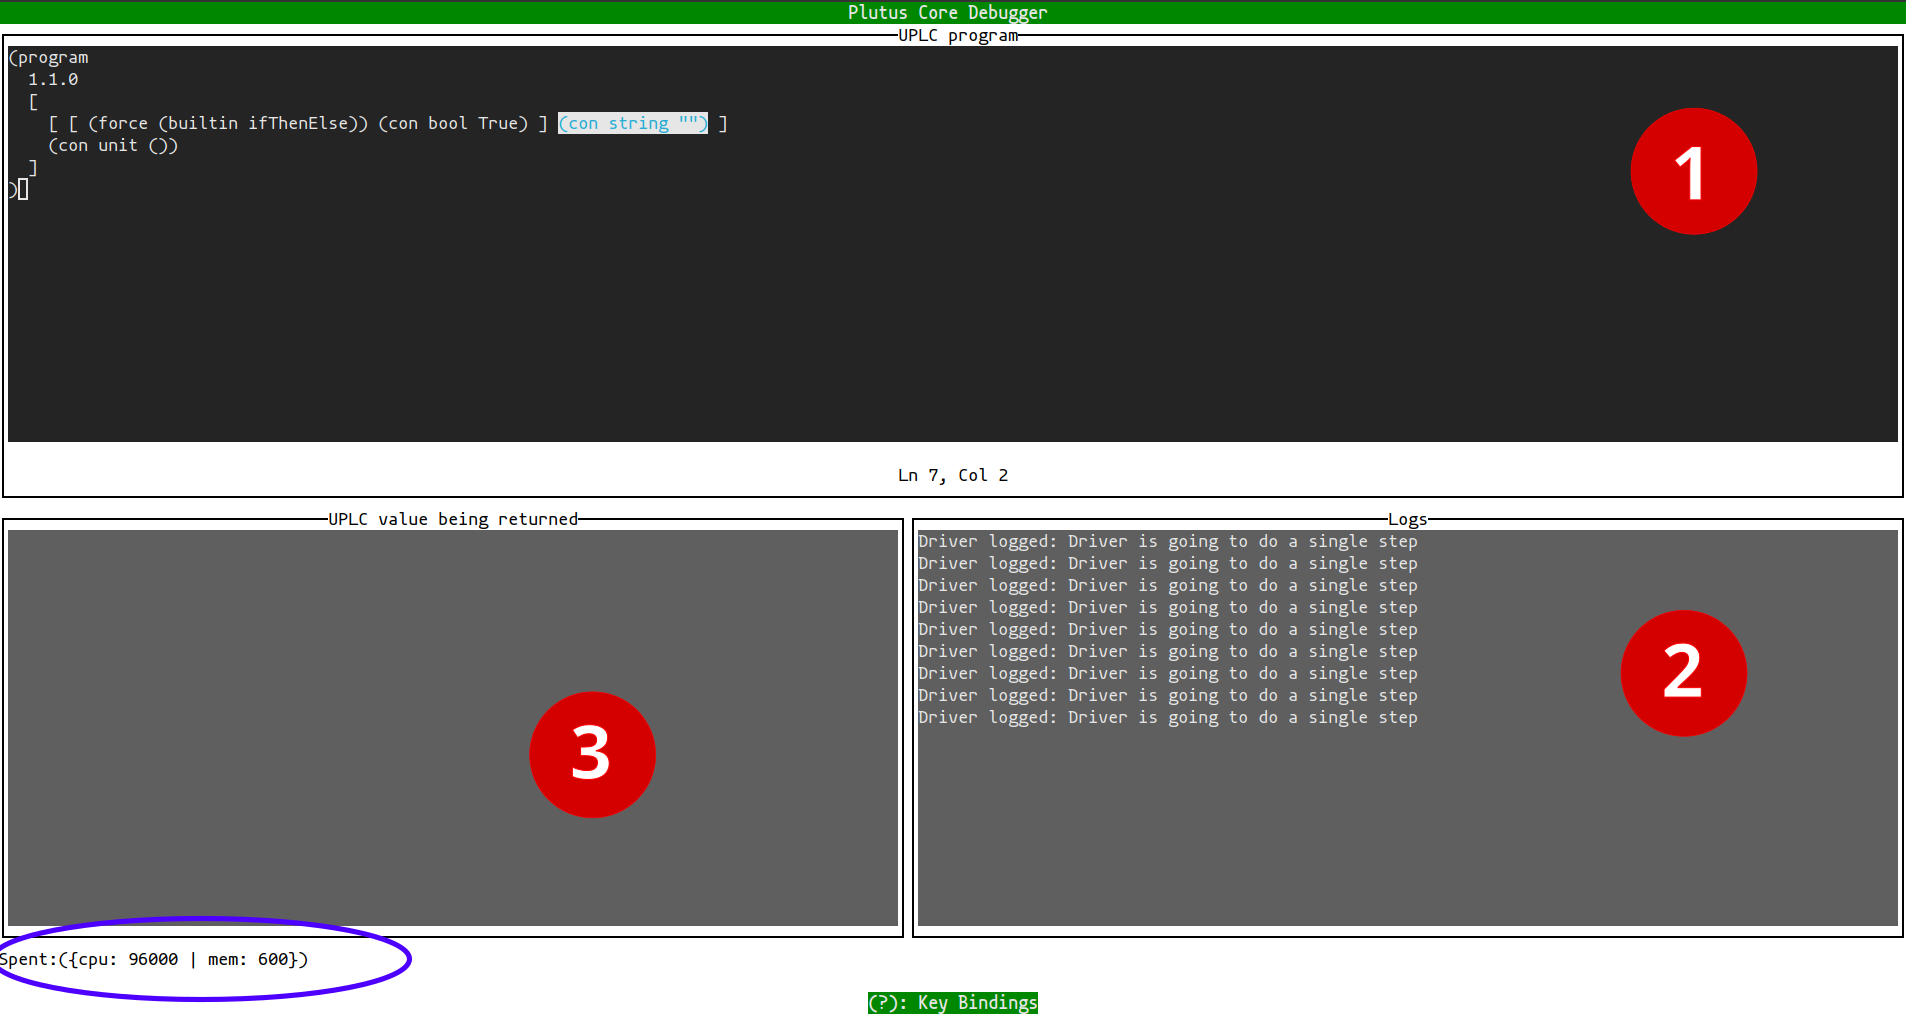
Task: Click the last 'Driver logged' log line
Action: (x=1168, y=717)
